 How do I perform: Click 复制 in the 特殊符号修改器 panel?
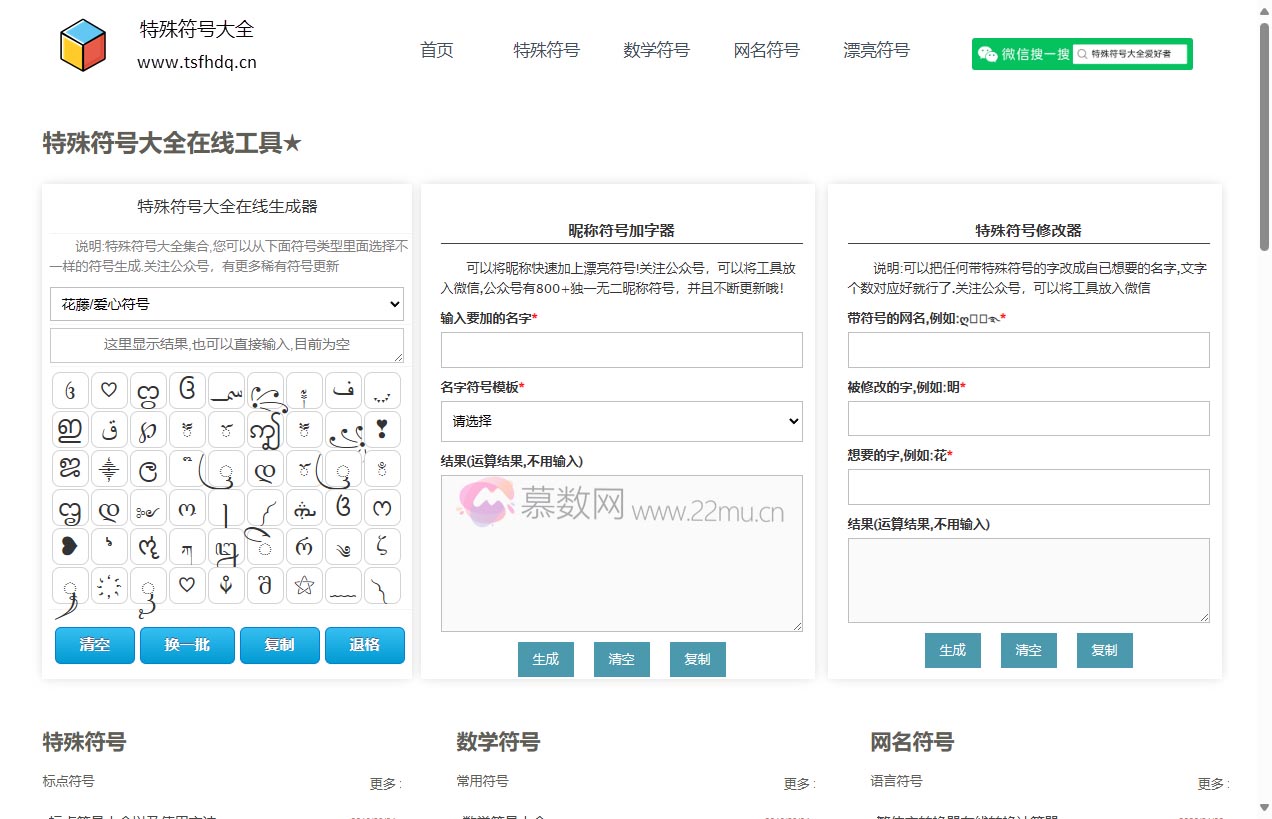(1104, 650)
